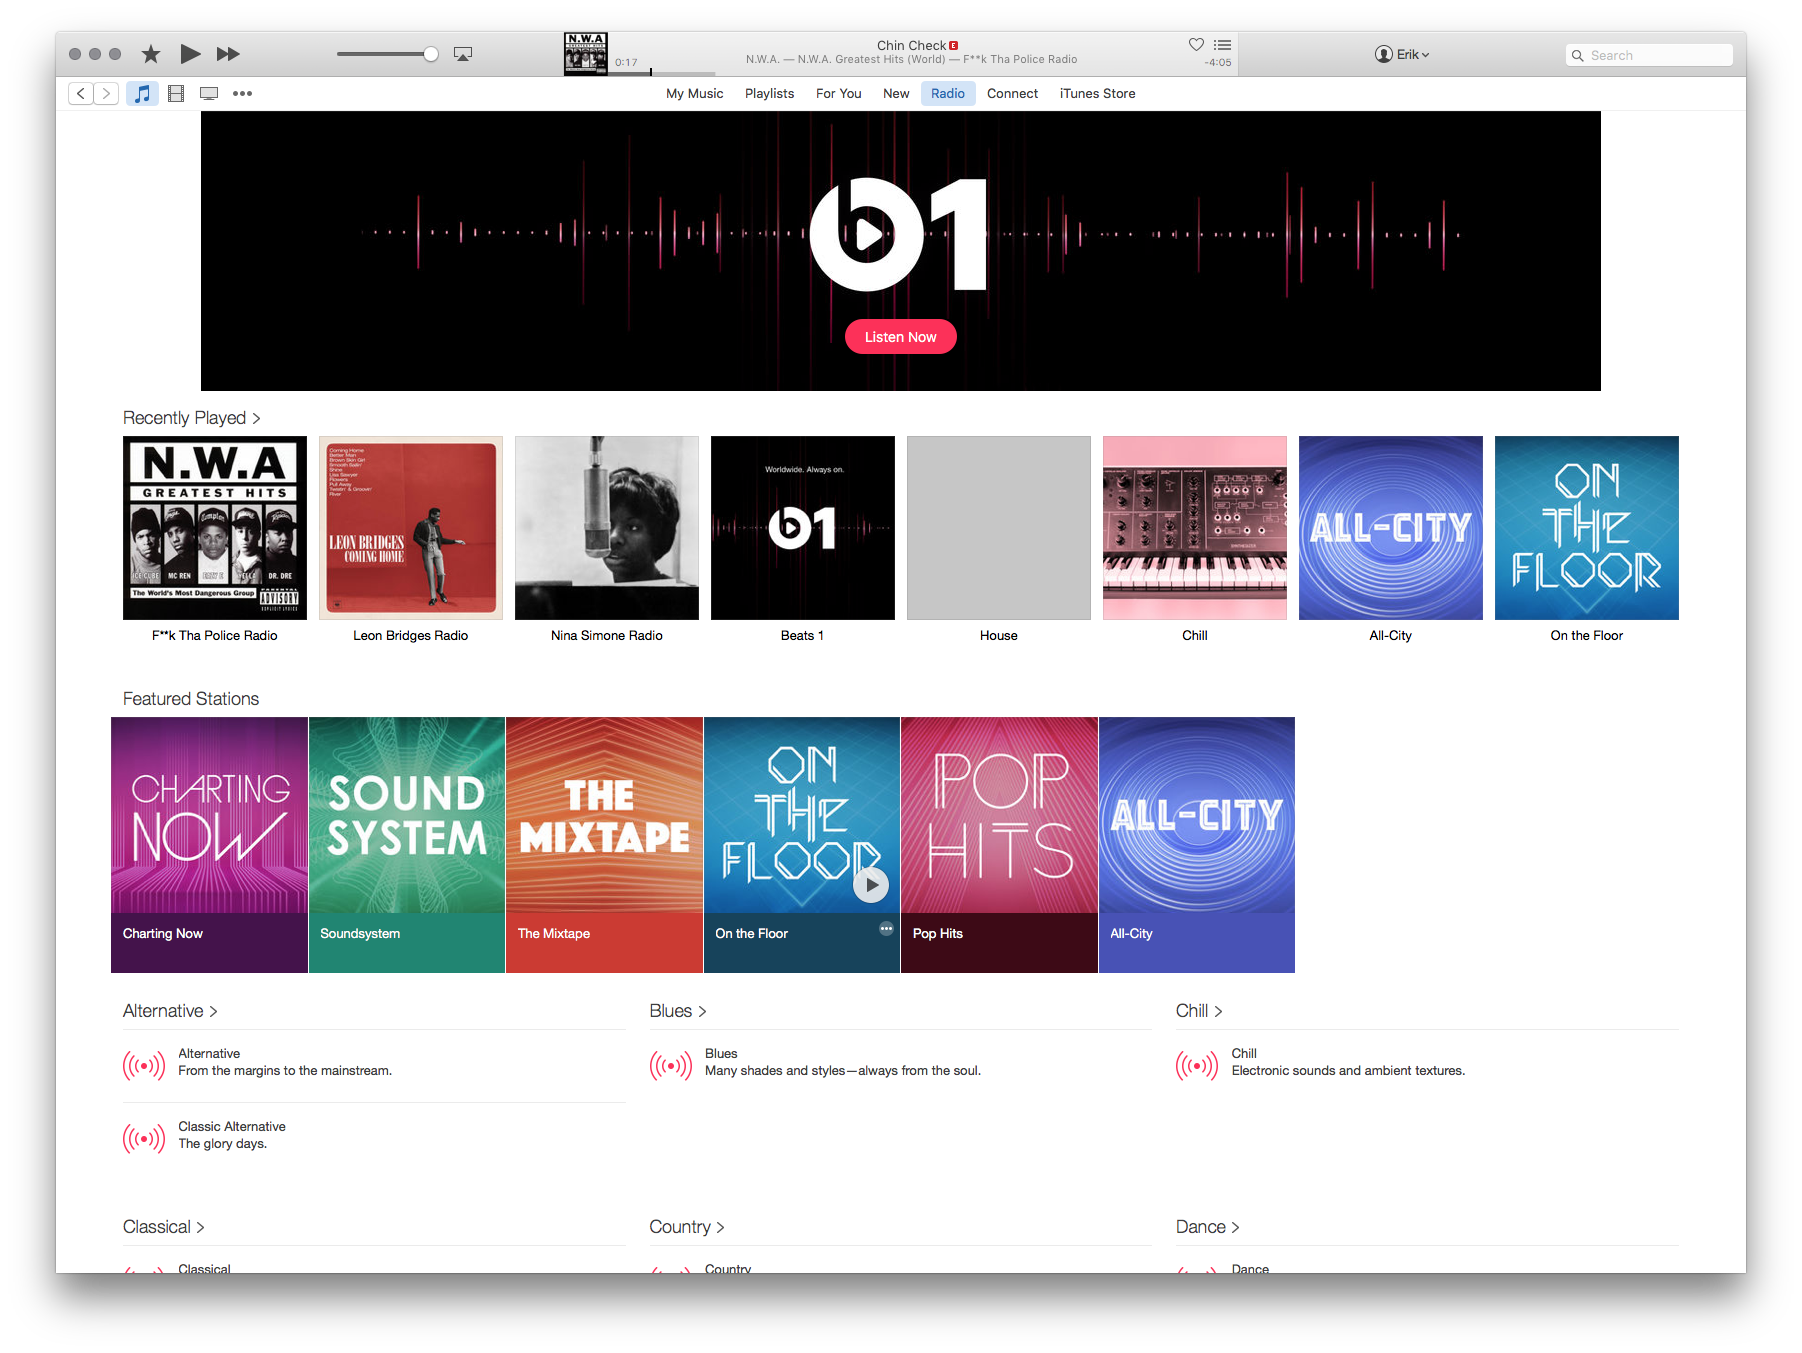1802x1353 pixels.
Task: Open On the Floor in Recently Played
Action: coord(1587,528)
